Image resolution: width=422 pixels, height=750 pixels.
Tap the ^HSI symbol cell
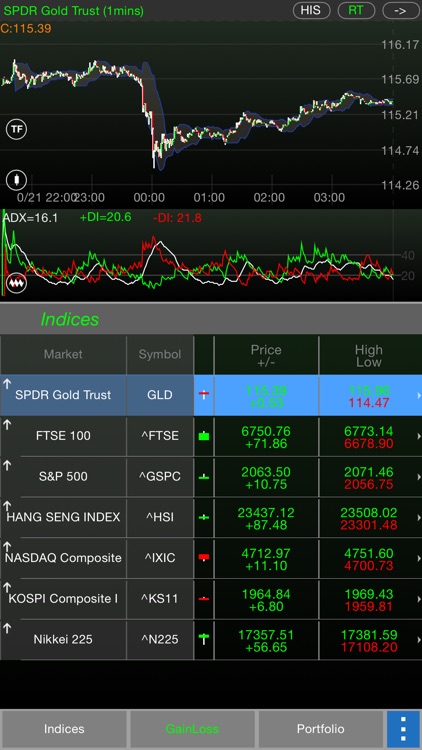(160, 517)
